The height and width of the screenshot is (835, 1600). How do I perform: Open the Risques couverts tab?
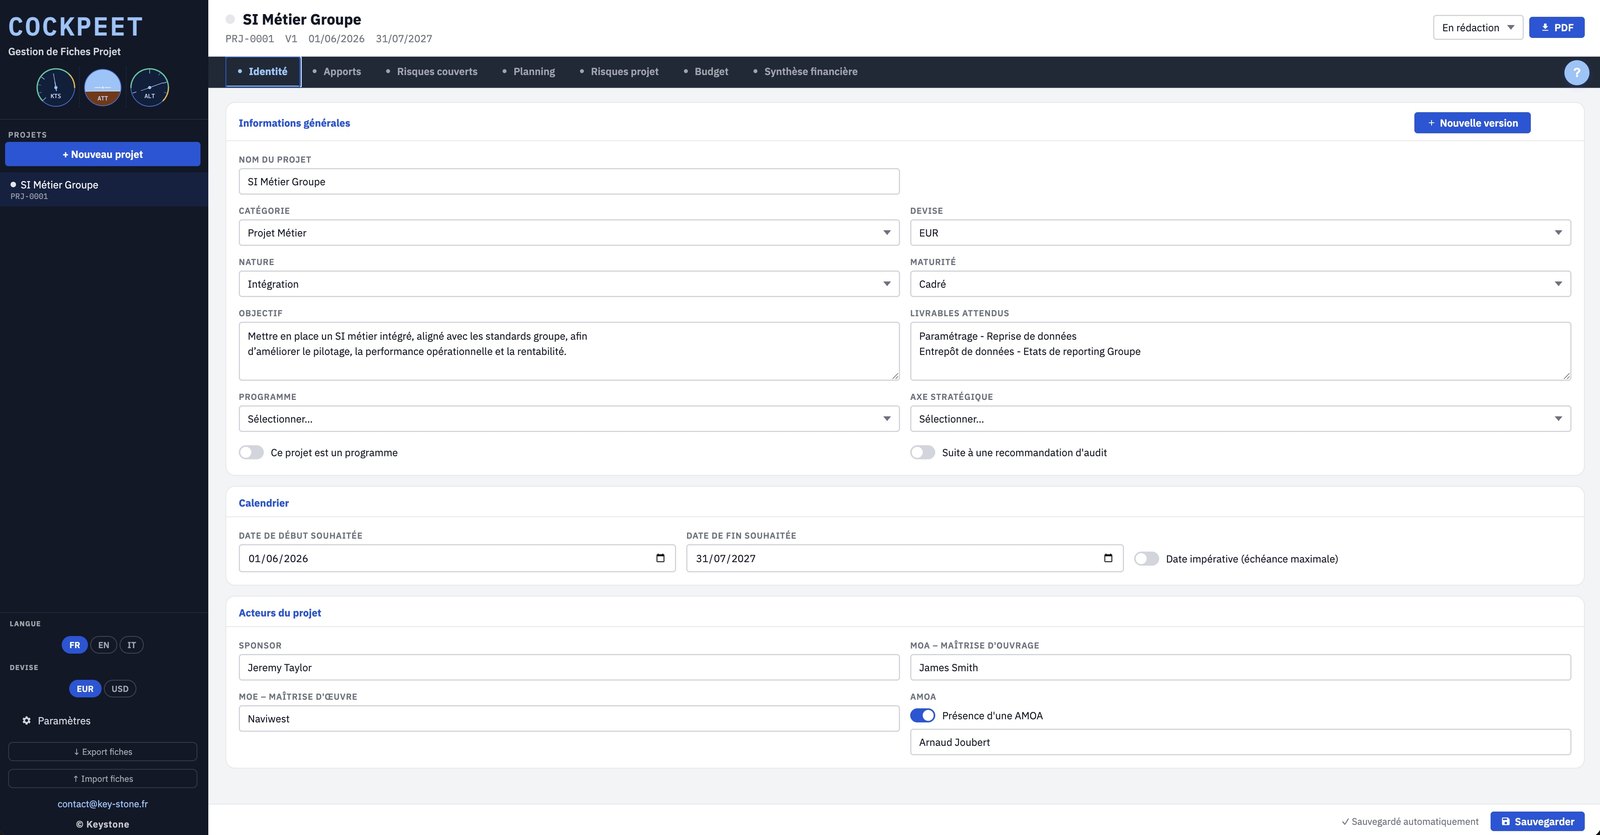(432, 72)
